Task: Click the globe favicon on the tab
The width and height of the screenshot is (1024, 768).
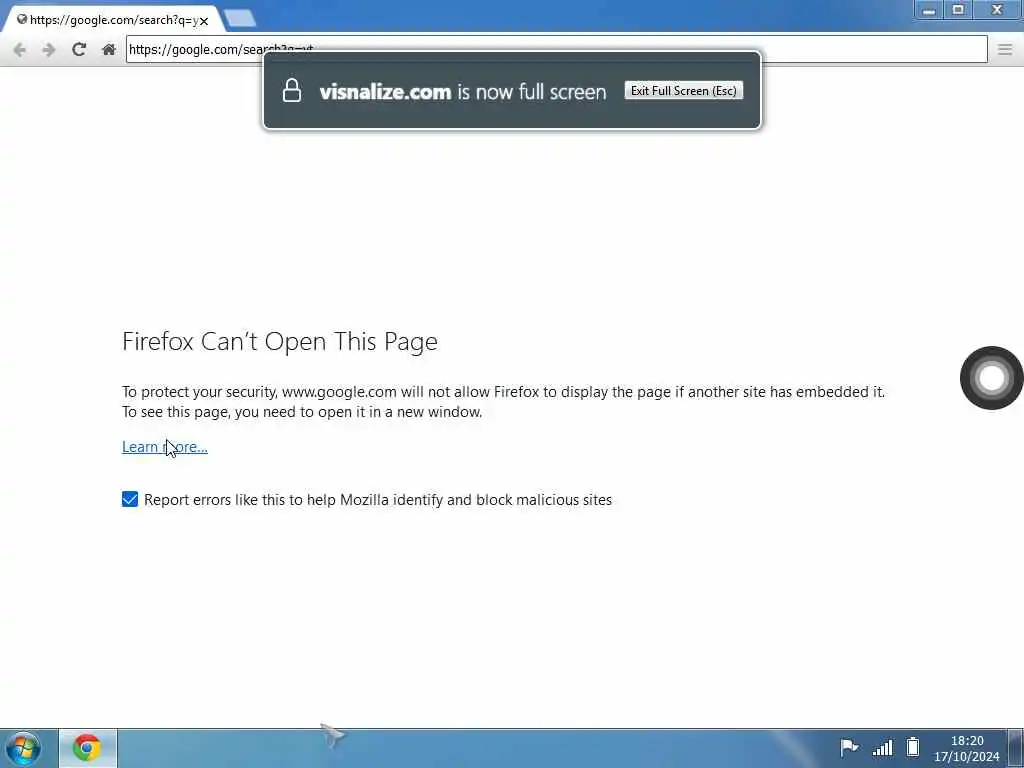Action: tap(22, 20)
